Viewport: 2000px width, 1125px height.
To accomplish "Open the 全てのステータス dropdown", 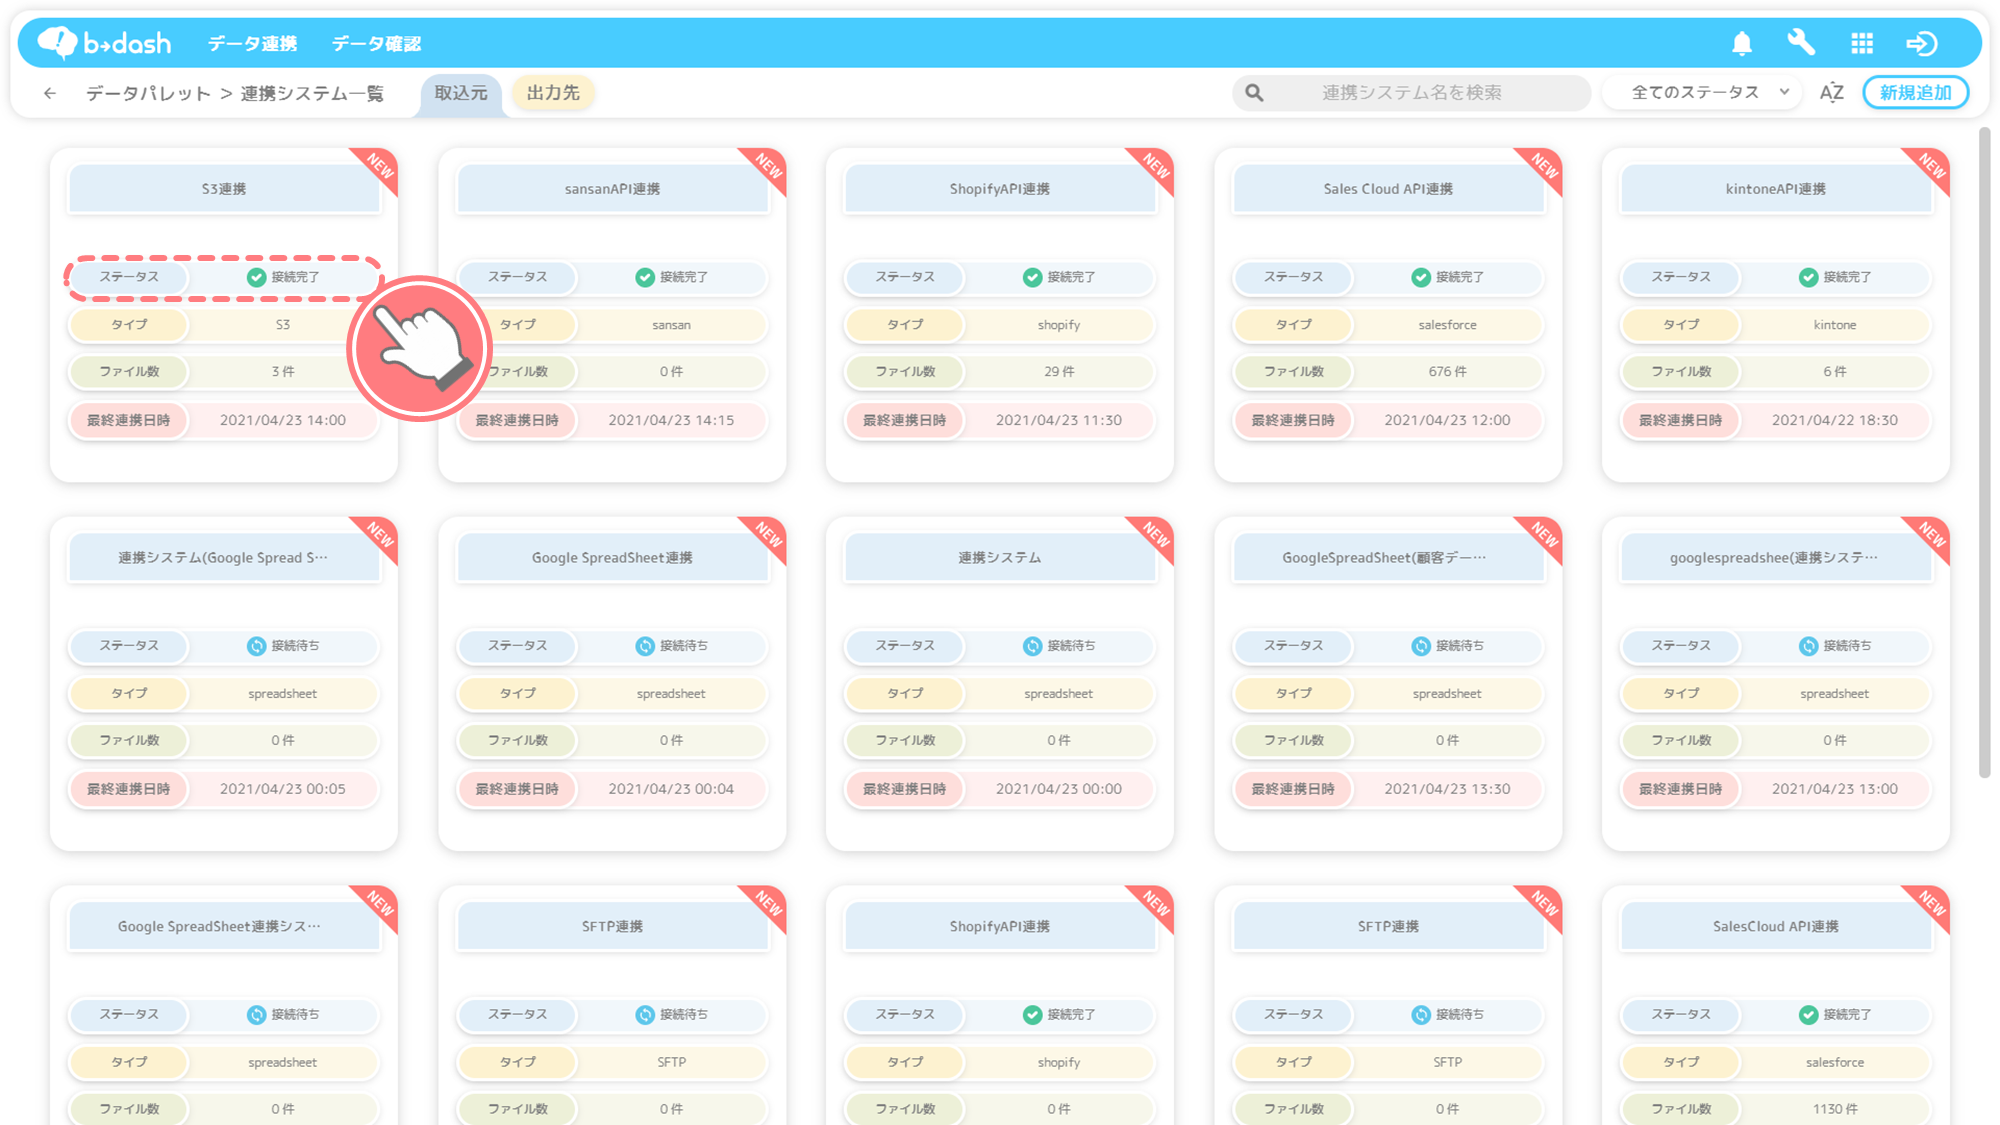I will click(1703, 93).
